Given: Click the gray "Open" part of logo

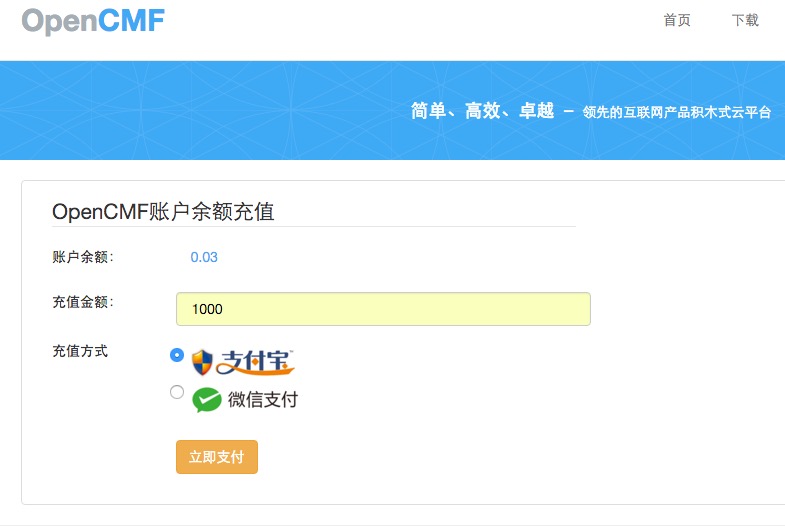Looking at the screenshot, I should [60, 22].
